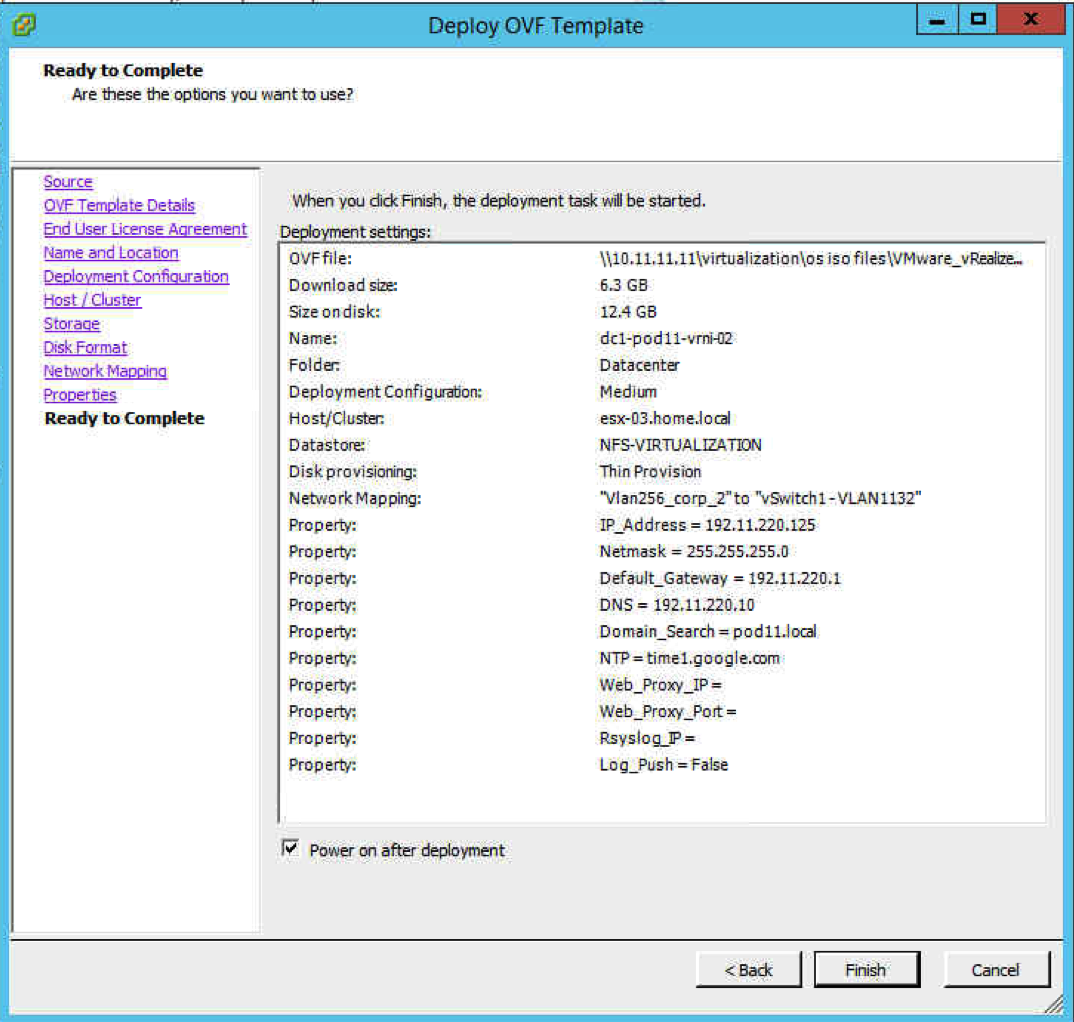The height and width of the screenshot is (1022, 1074).
Task: Minimize the Deploy OVF Template window
Action: [x=937, y=21]
